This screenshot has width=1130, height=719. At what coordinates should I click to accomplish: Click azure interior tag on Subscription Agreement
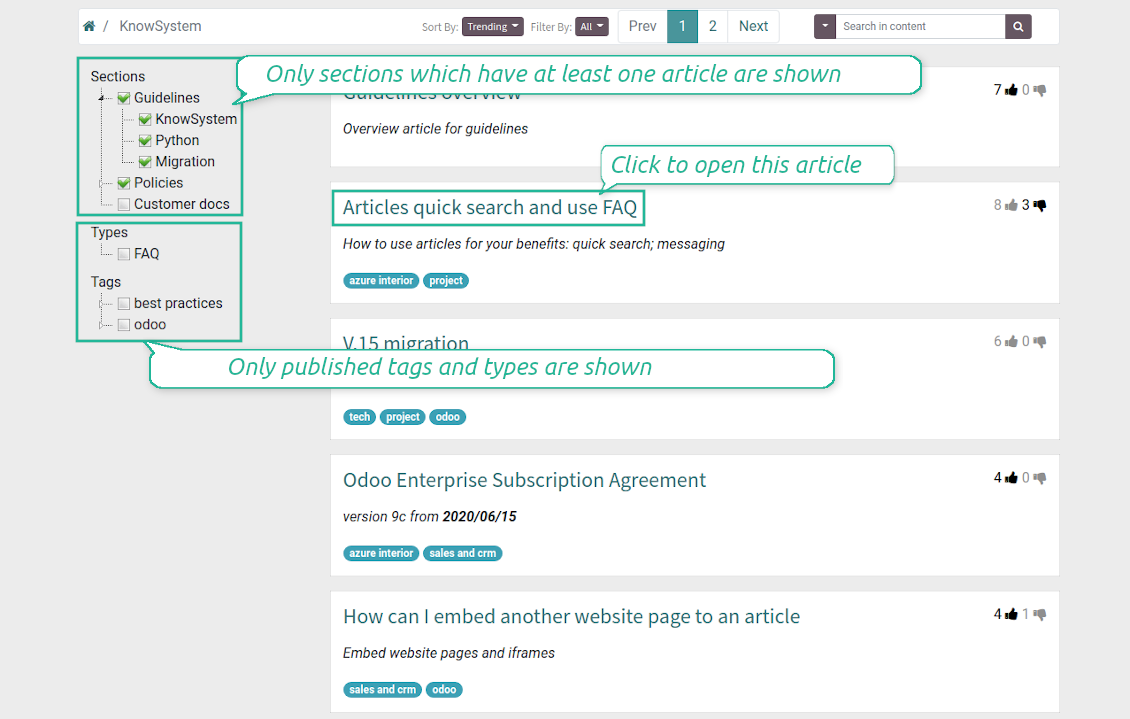click(381, 553)
